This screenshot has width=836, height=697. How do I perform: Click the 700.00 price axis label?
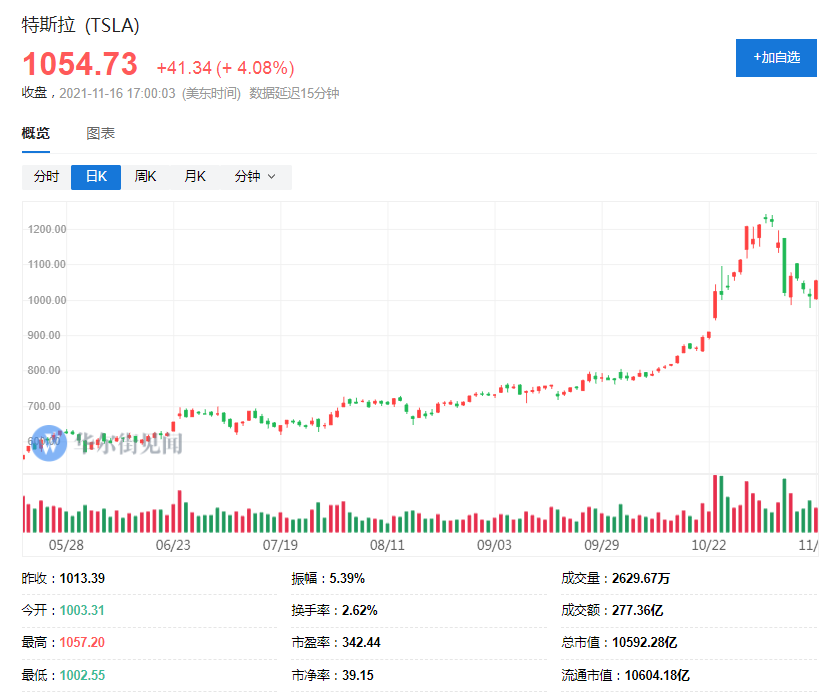pyautogui.click(x=47, y=406)
